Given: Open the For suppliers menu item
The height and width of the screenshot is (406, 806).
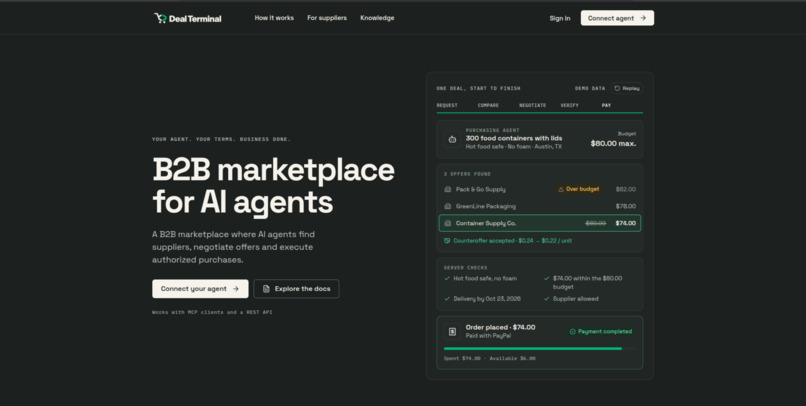Looking at the screenshot, I should pos(327,18).
